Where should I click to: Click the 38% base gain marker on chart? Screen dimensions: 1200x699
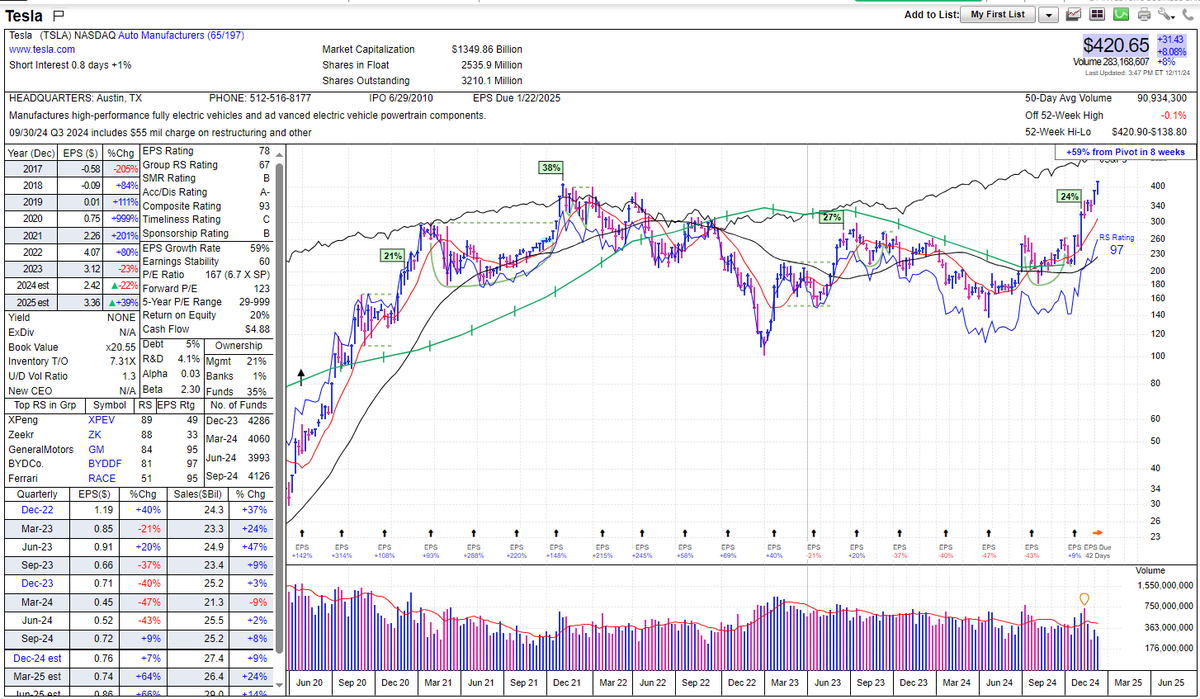pos(551,168)
